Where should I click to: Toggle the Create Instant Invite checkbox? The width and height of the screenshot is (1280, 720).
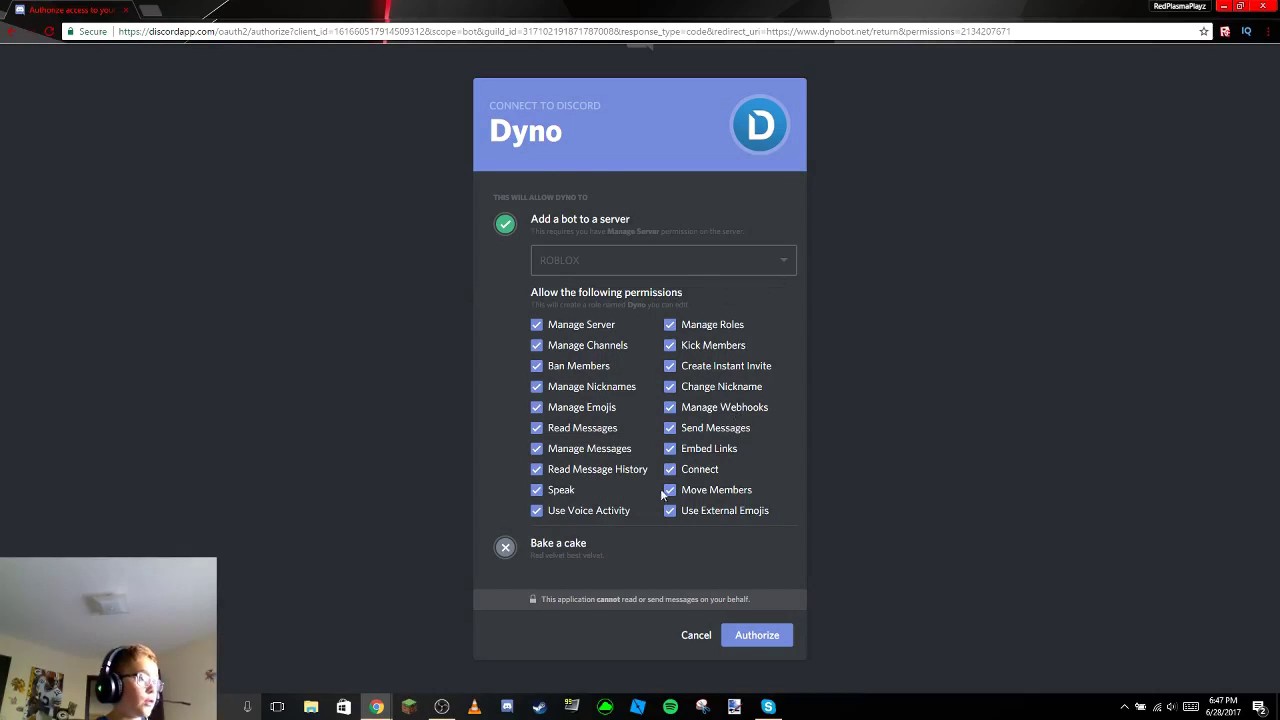pyautogui.click(x=670, y=366)
